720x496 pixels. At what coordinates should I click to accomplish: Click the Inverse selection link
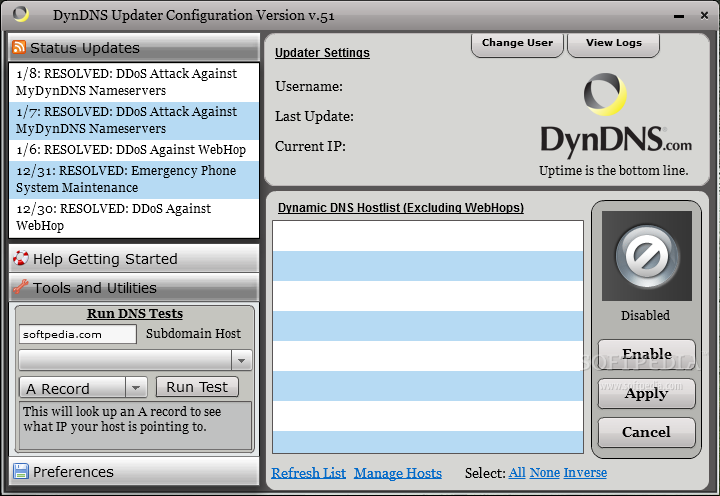(x=585, y=473)
